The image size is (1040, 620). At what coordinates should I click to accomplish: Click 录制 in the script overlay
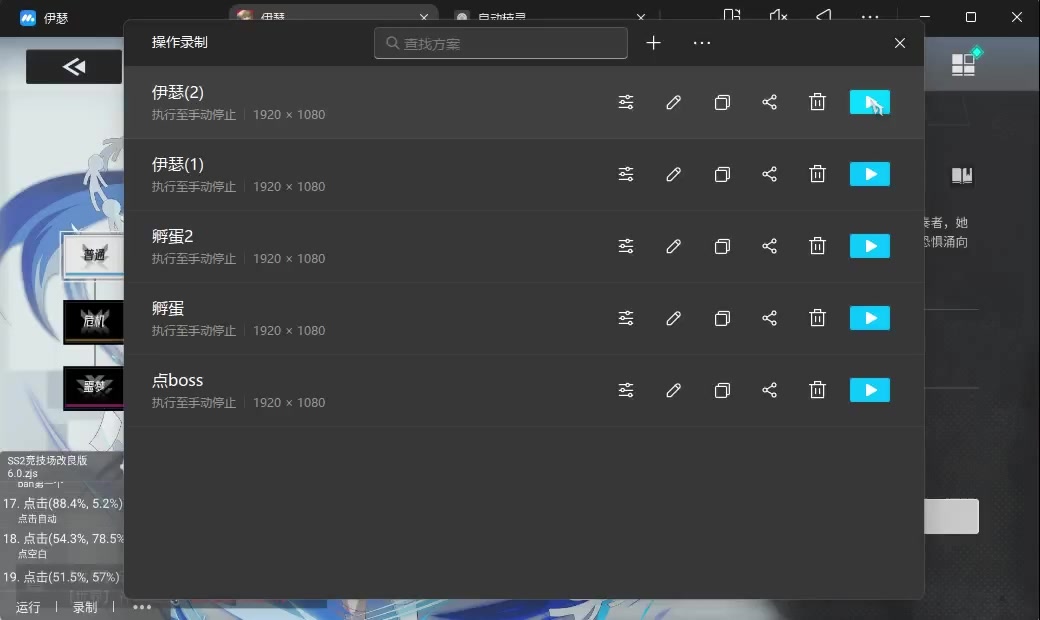point(85,607)
